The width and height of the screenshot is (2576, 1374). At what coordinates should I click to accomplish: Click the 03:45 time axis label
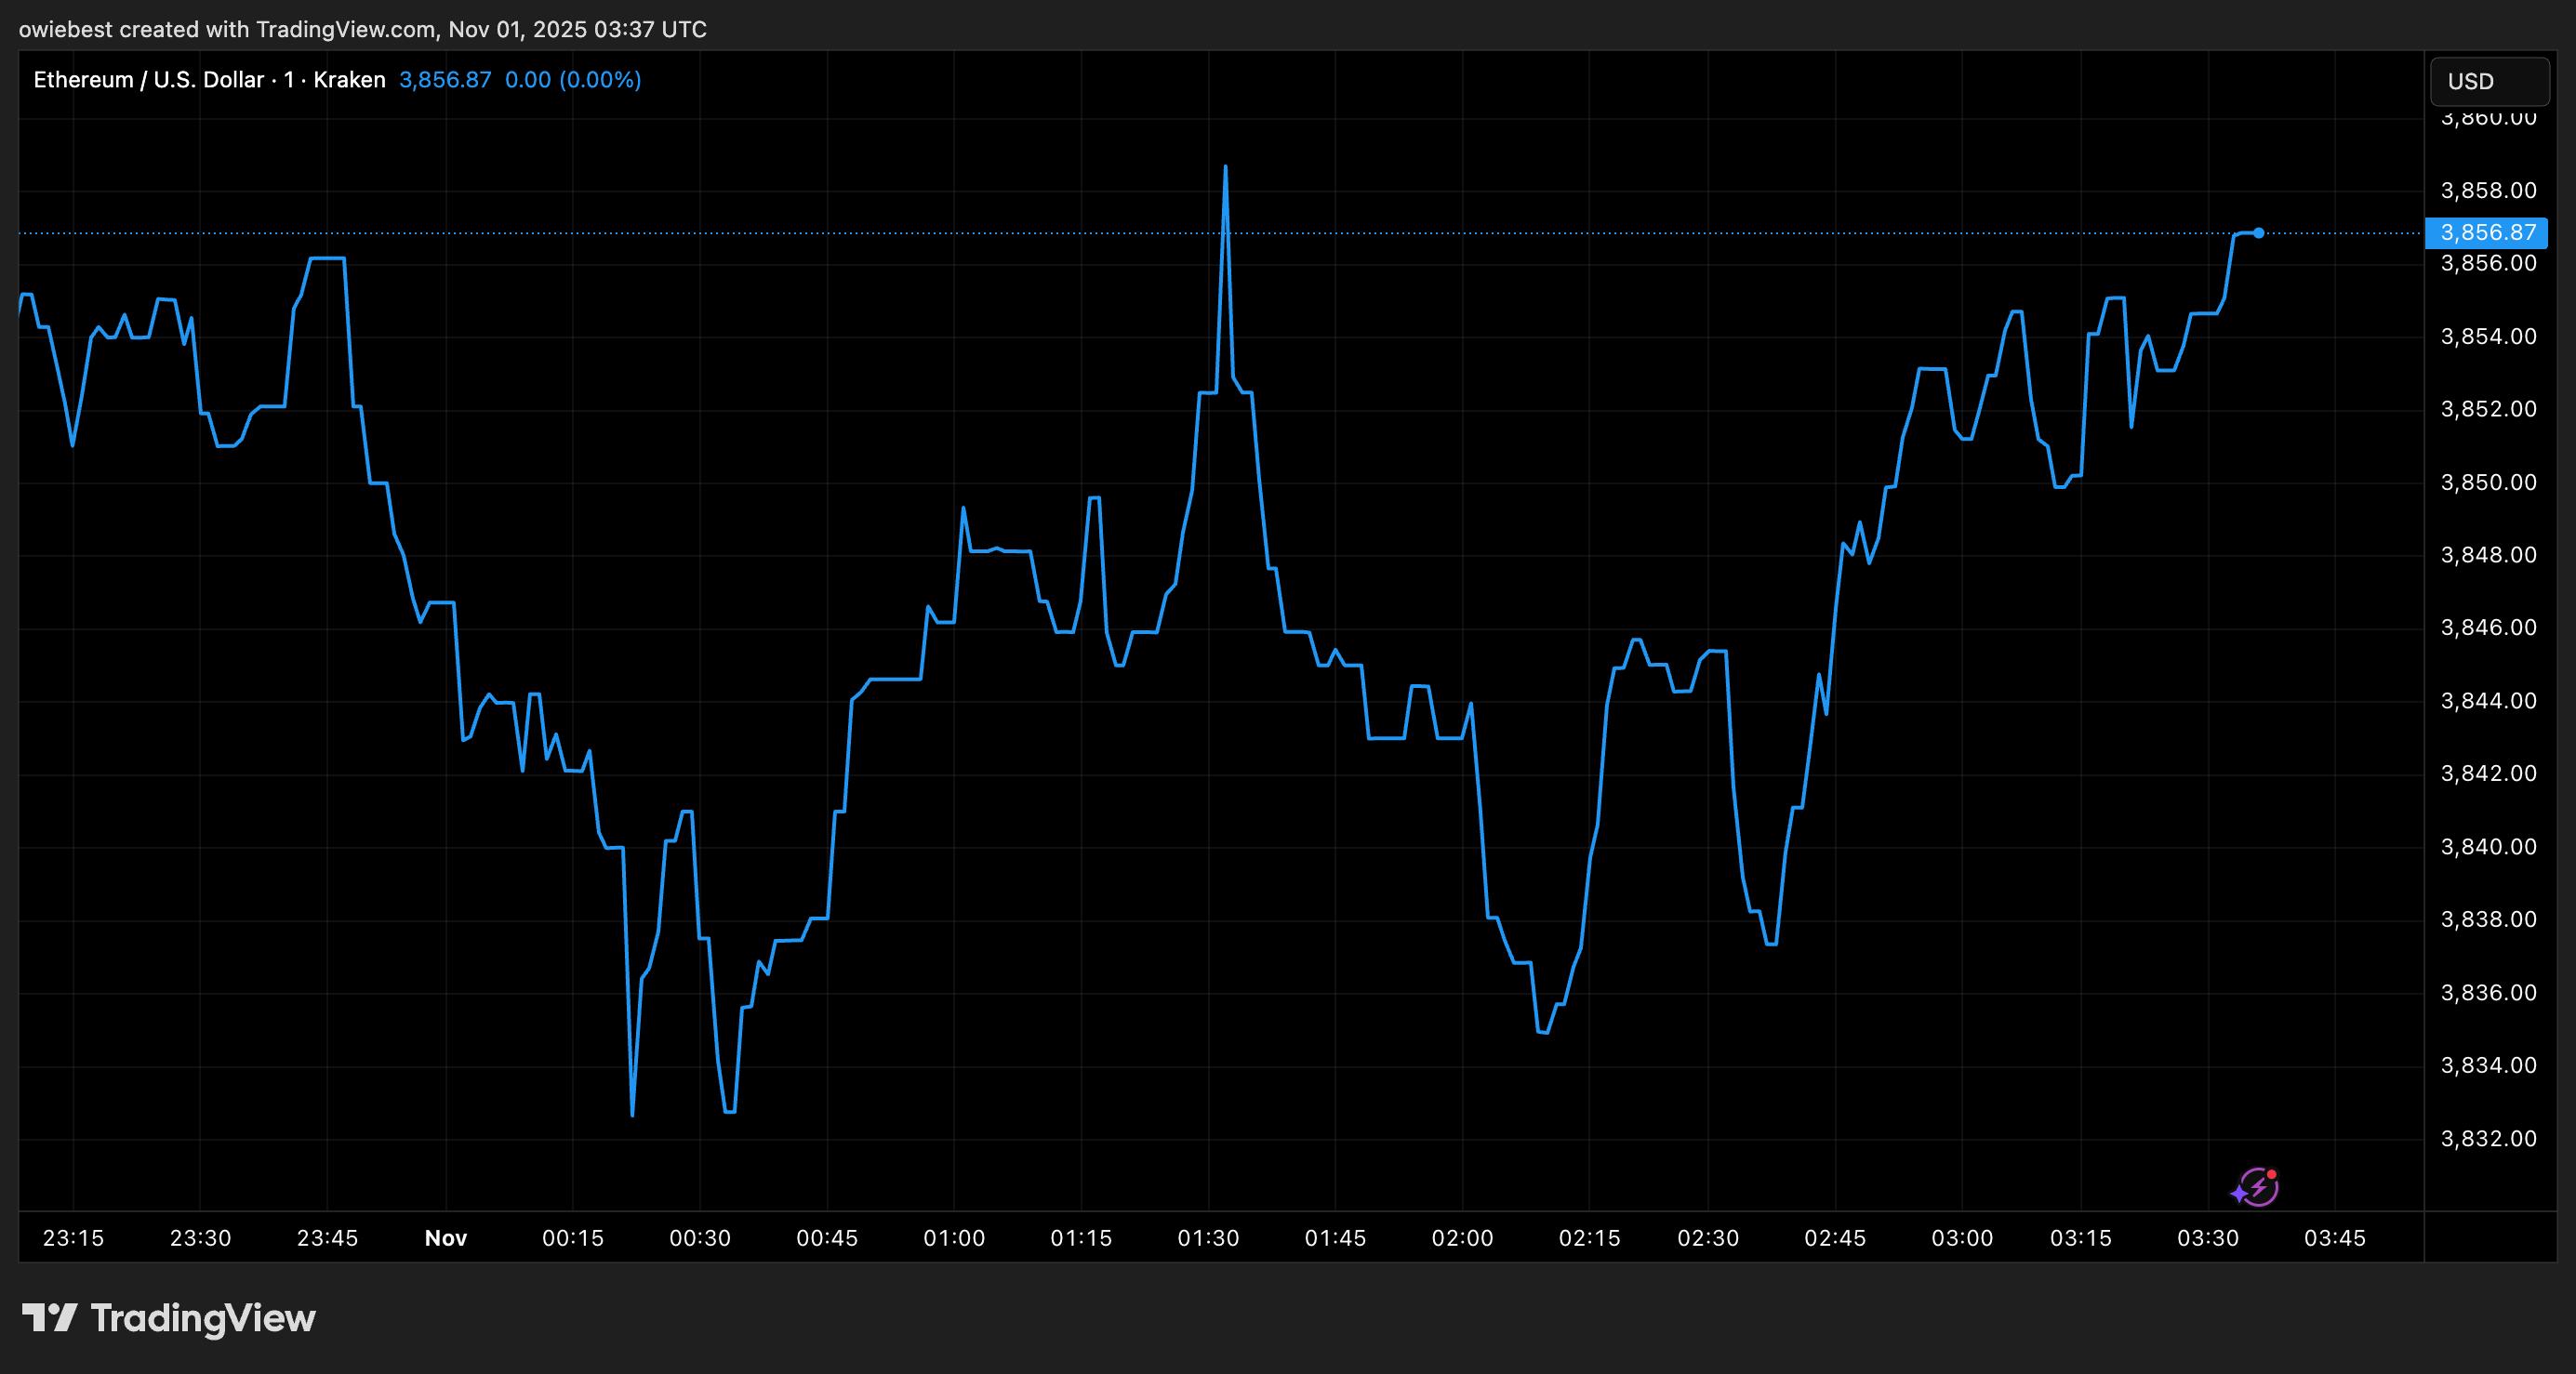(2335, 1238)
